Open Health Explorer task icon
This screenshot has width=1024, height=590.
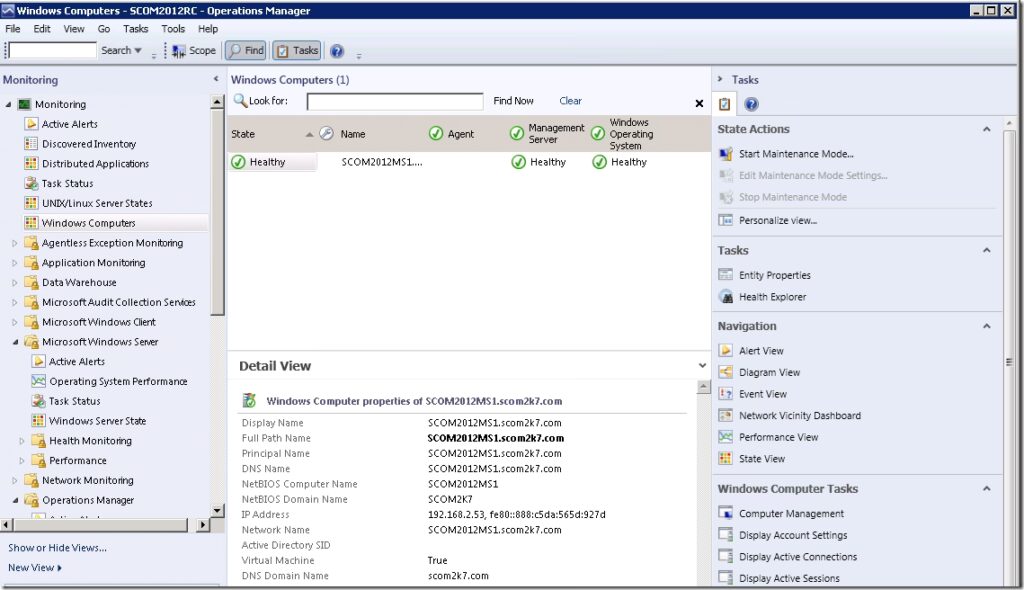(x=726, y=297)
